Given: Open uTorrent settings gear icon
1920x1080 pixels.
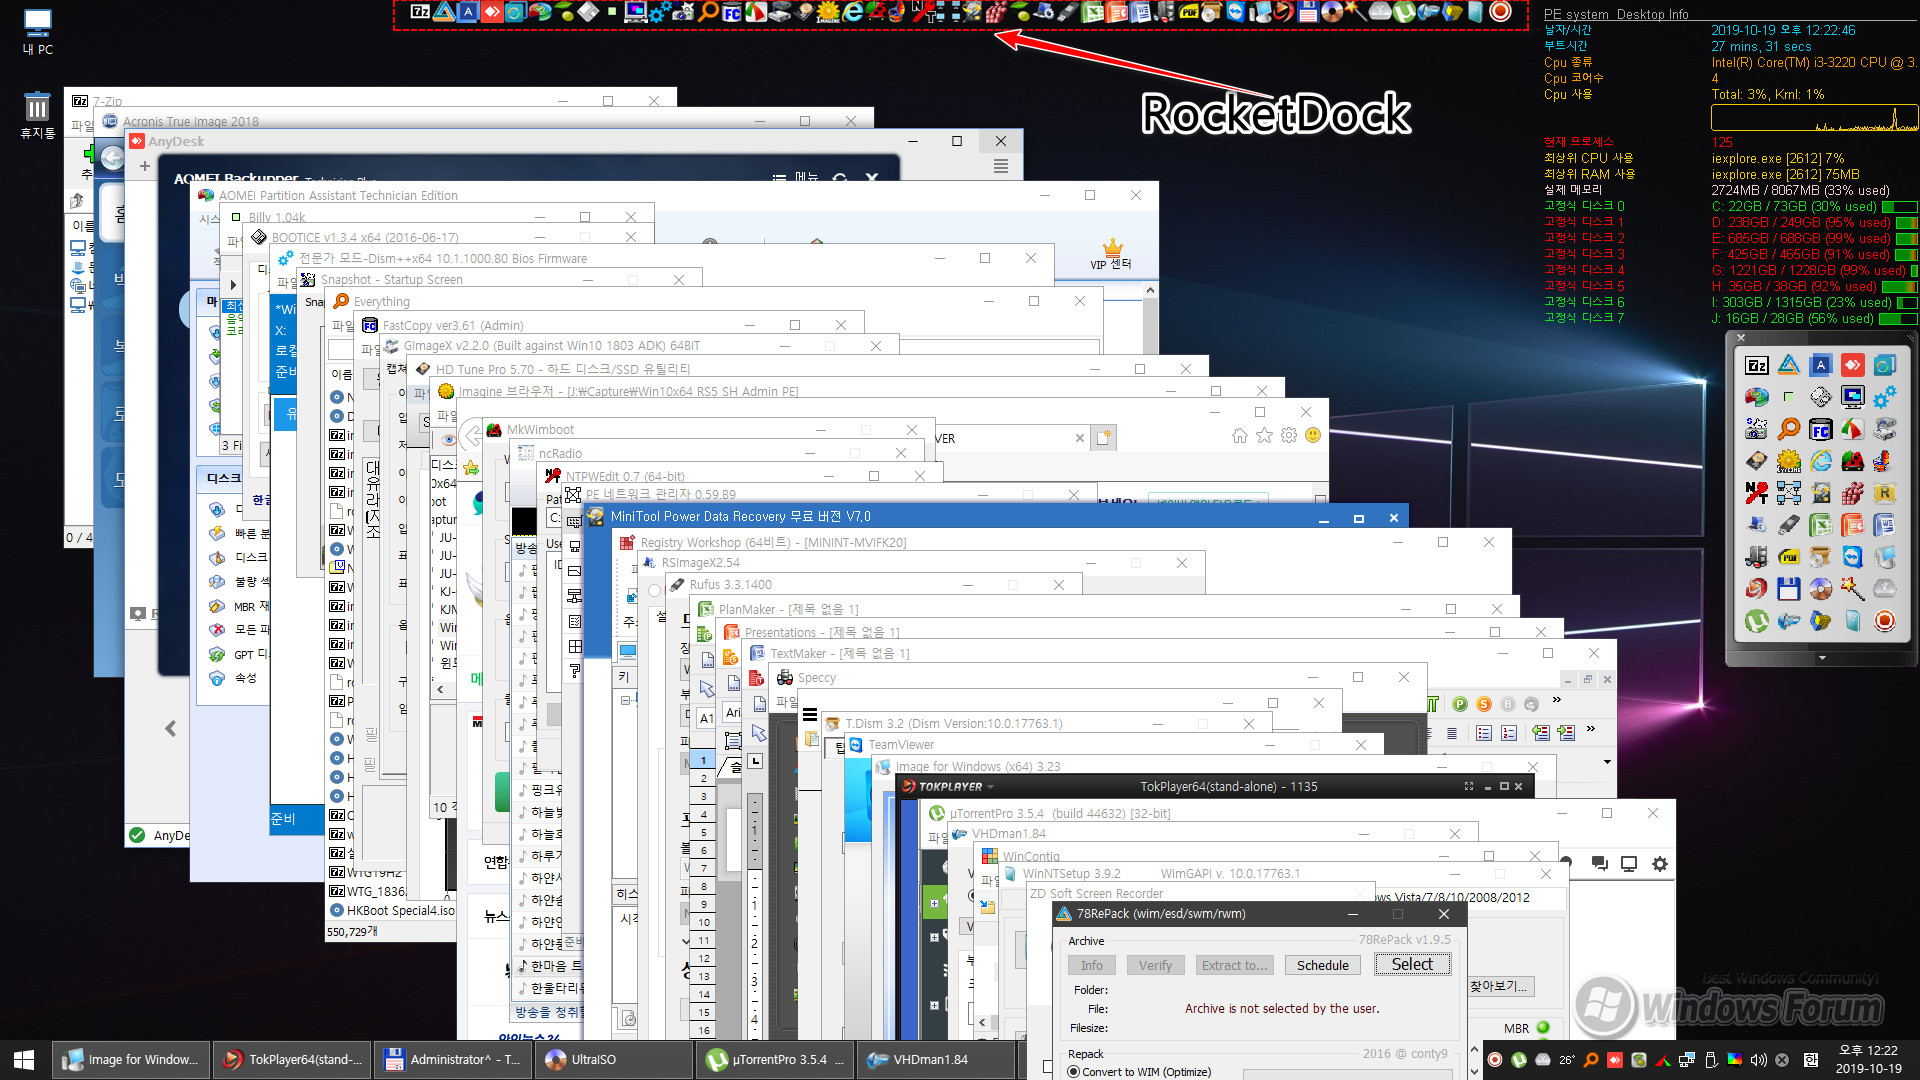Looking at the screenshot, I should 1660,864.
